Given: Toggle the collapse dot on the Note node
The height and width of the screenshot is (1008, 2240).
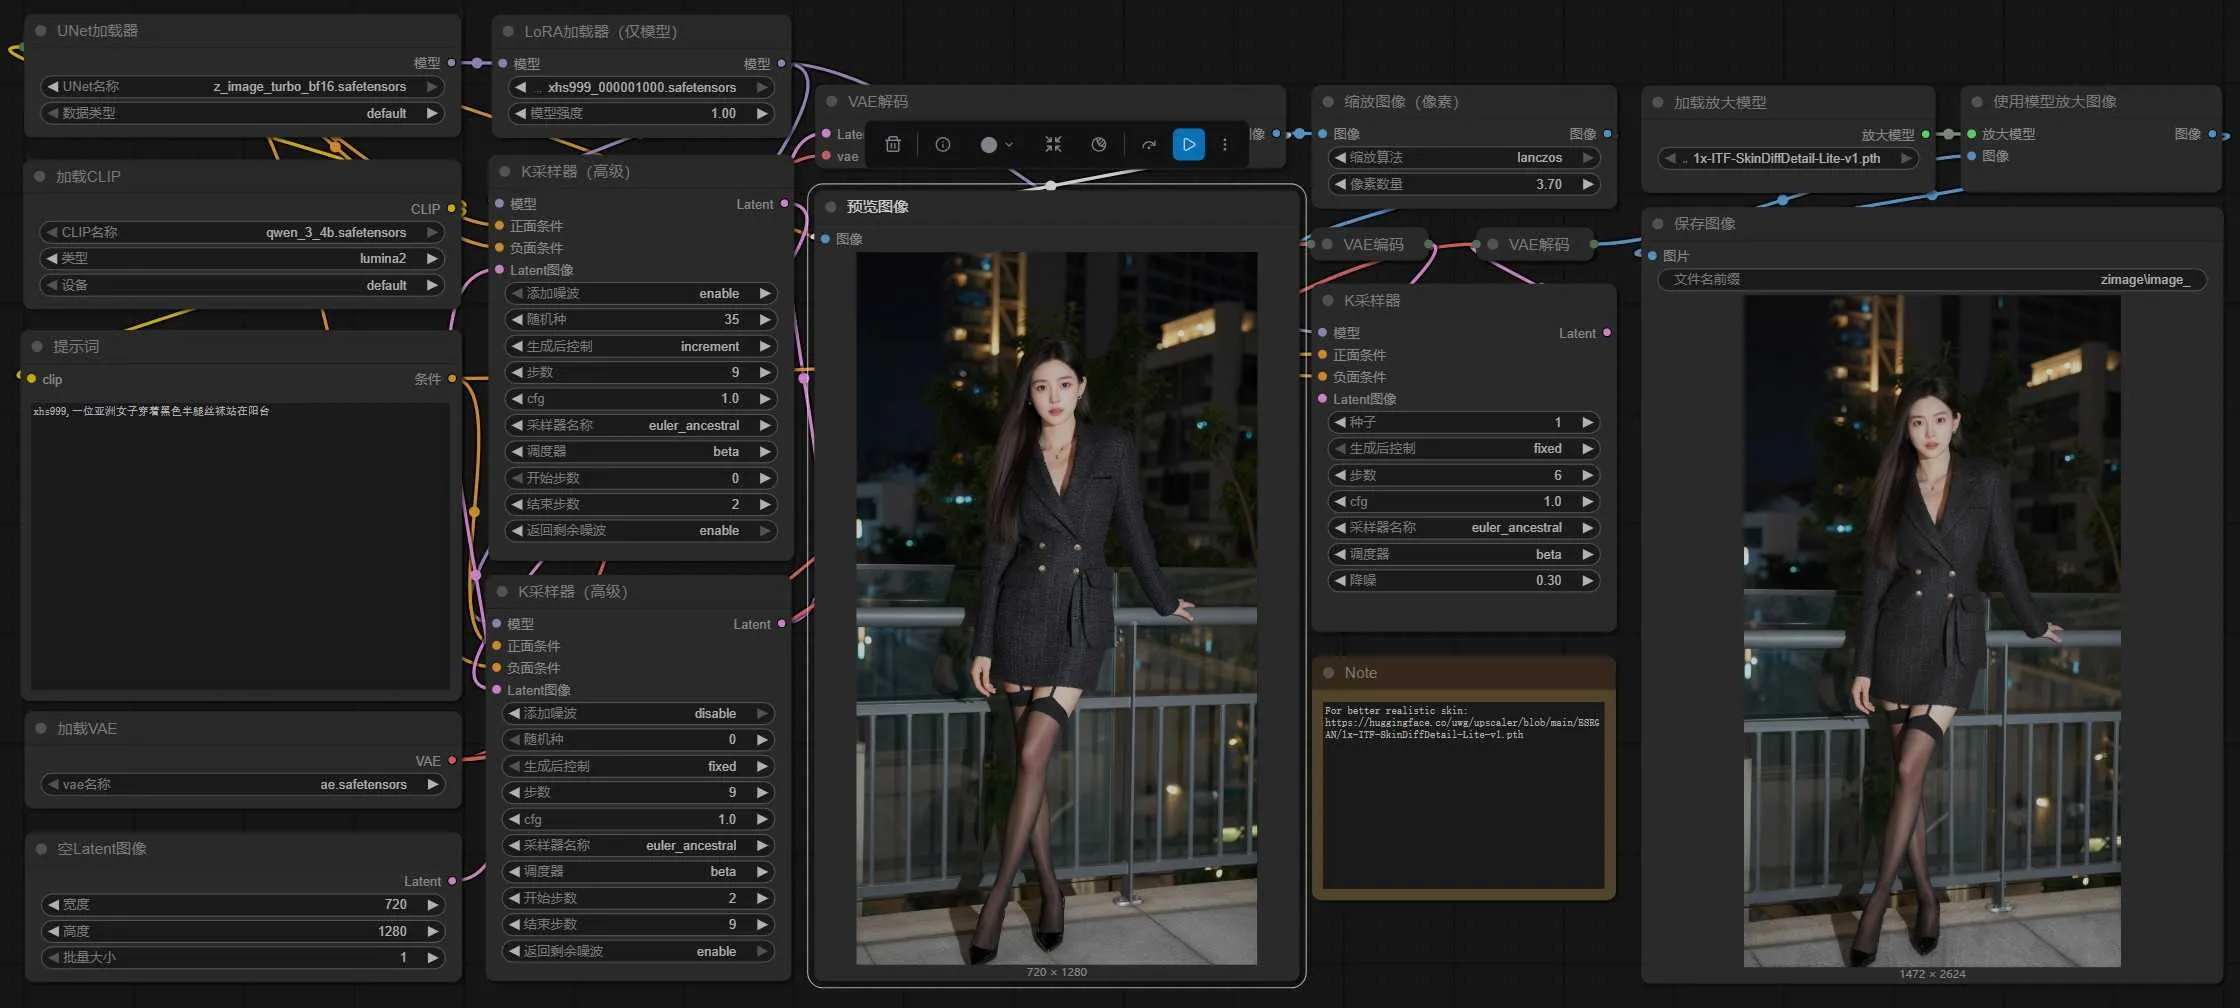Looking at the screenshot, I should (1329, 673).
